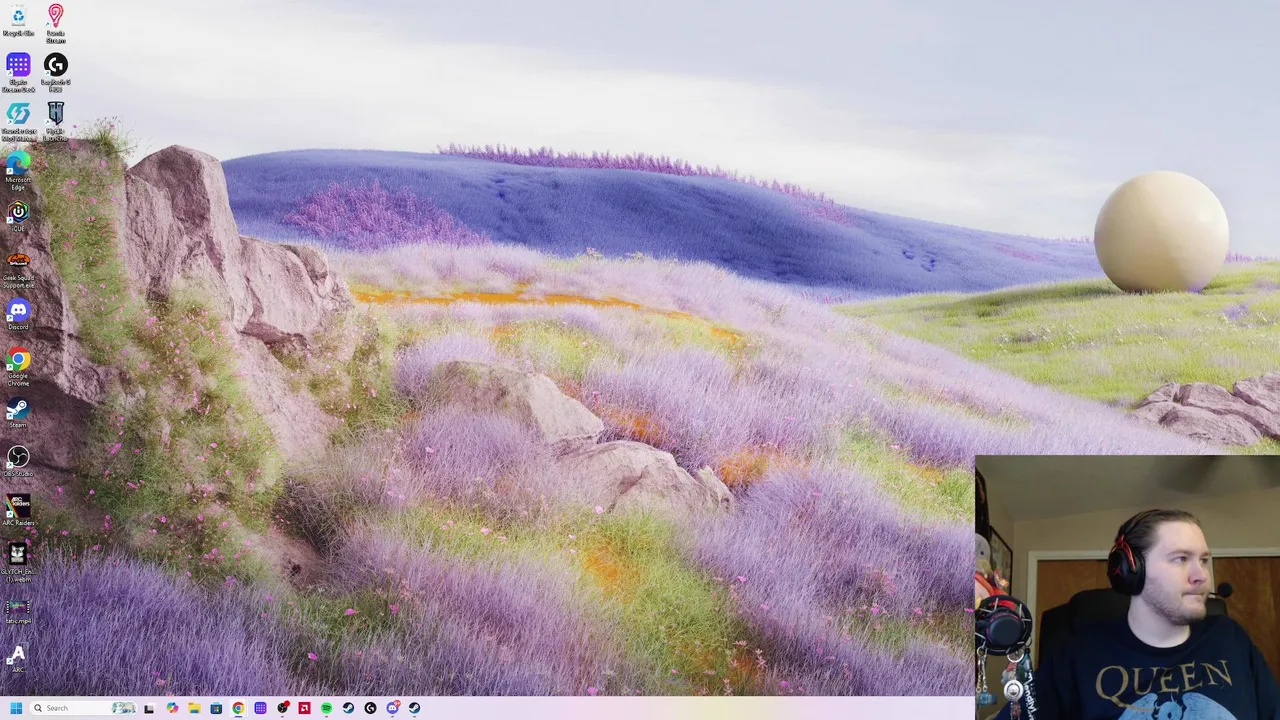Viewport: 1280px width, 720px height.
Task: Select the Microsoft Edge desktop shortcut
Action: (18, 171)
